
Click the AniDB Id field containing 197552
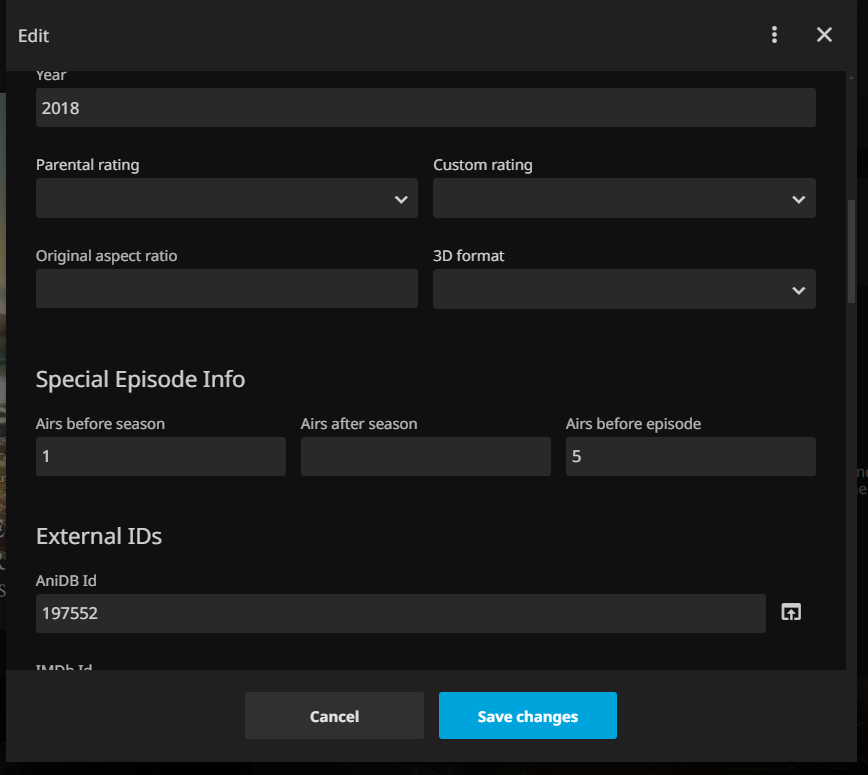400,614
